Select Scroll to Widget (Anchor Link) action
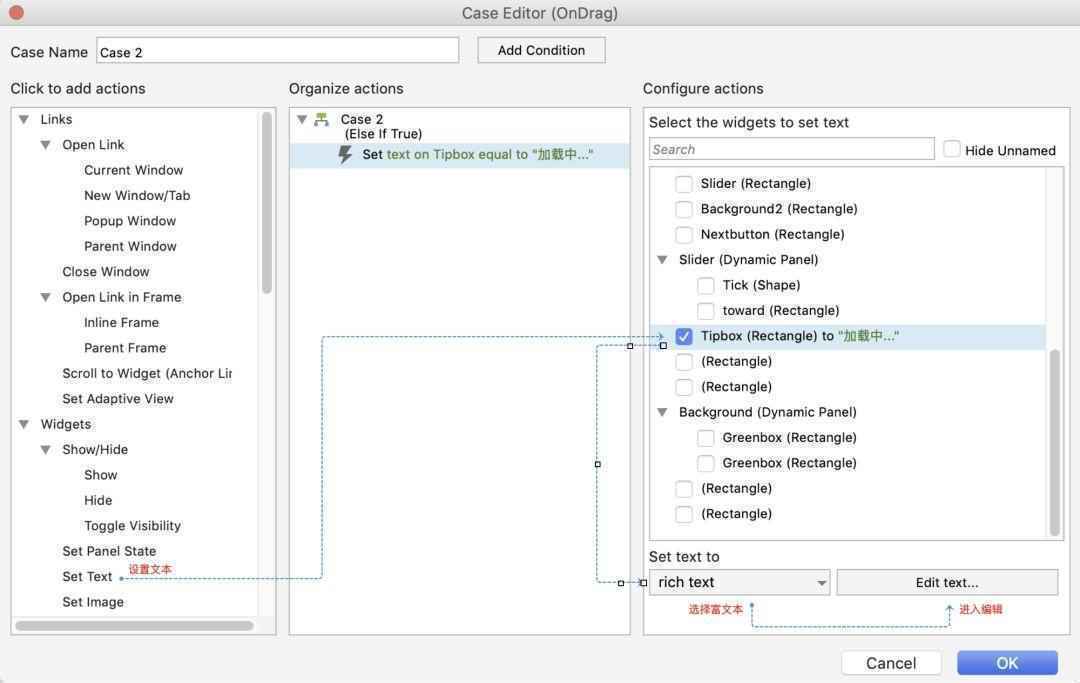Image resolution: width=1080 pixels, height=683 pixels. click(x=147, y=373)
